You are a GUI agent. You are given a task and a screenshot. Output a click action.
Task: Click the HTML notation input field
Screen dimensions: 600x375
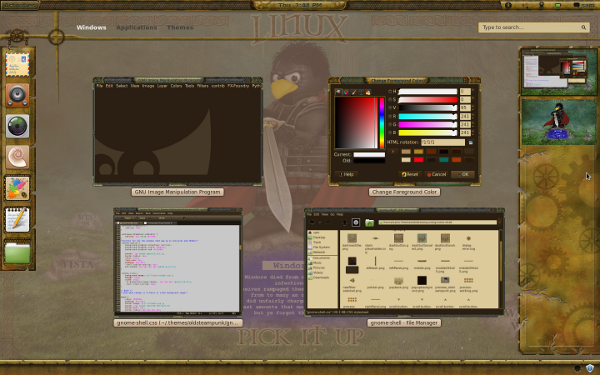(x=443, y=142)
